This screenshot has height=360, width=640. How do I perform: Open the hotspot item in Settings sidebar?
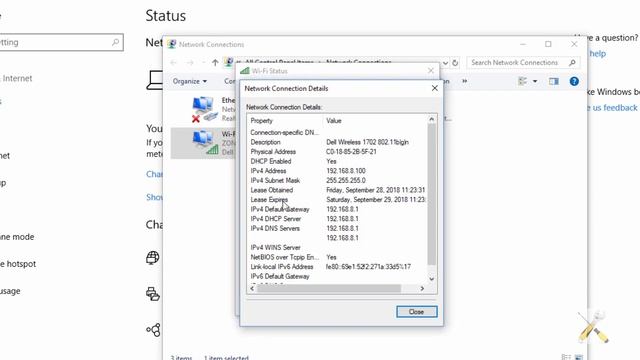pos(18,264)
